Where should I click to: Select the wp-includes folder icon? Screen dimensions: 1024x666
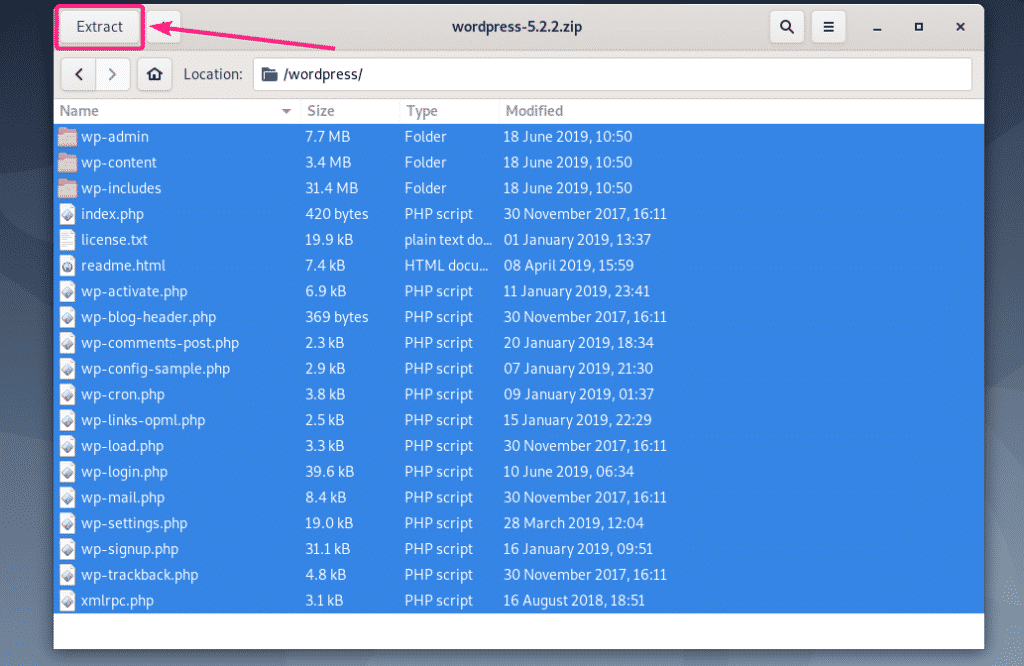67,188
